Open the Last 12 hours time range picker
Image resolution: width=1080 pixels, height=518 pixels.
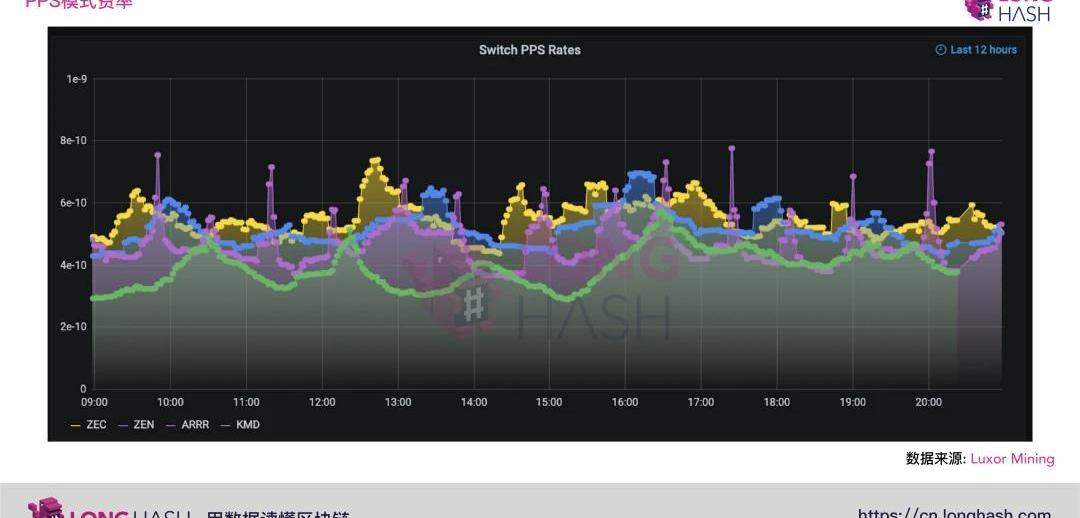[x=983, y=50]
